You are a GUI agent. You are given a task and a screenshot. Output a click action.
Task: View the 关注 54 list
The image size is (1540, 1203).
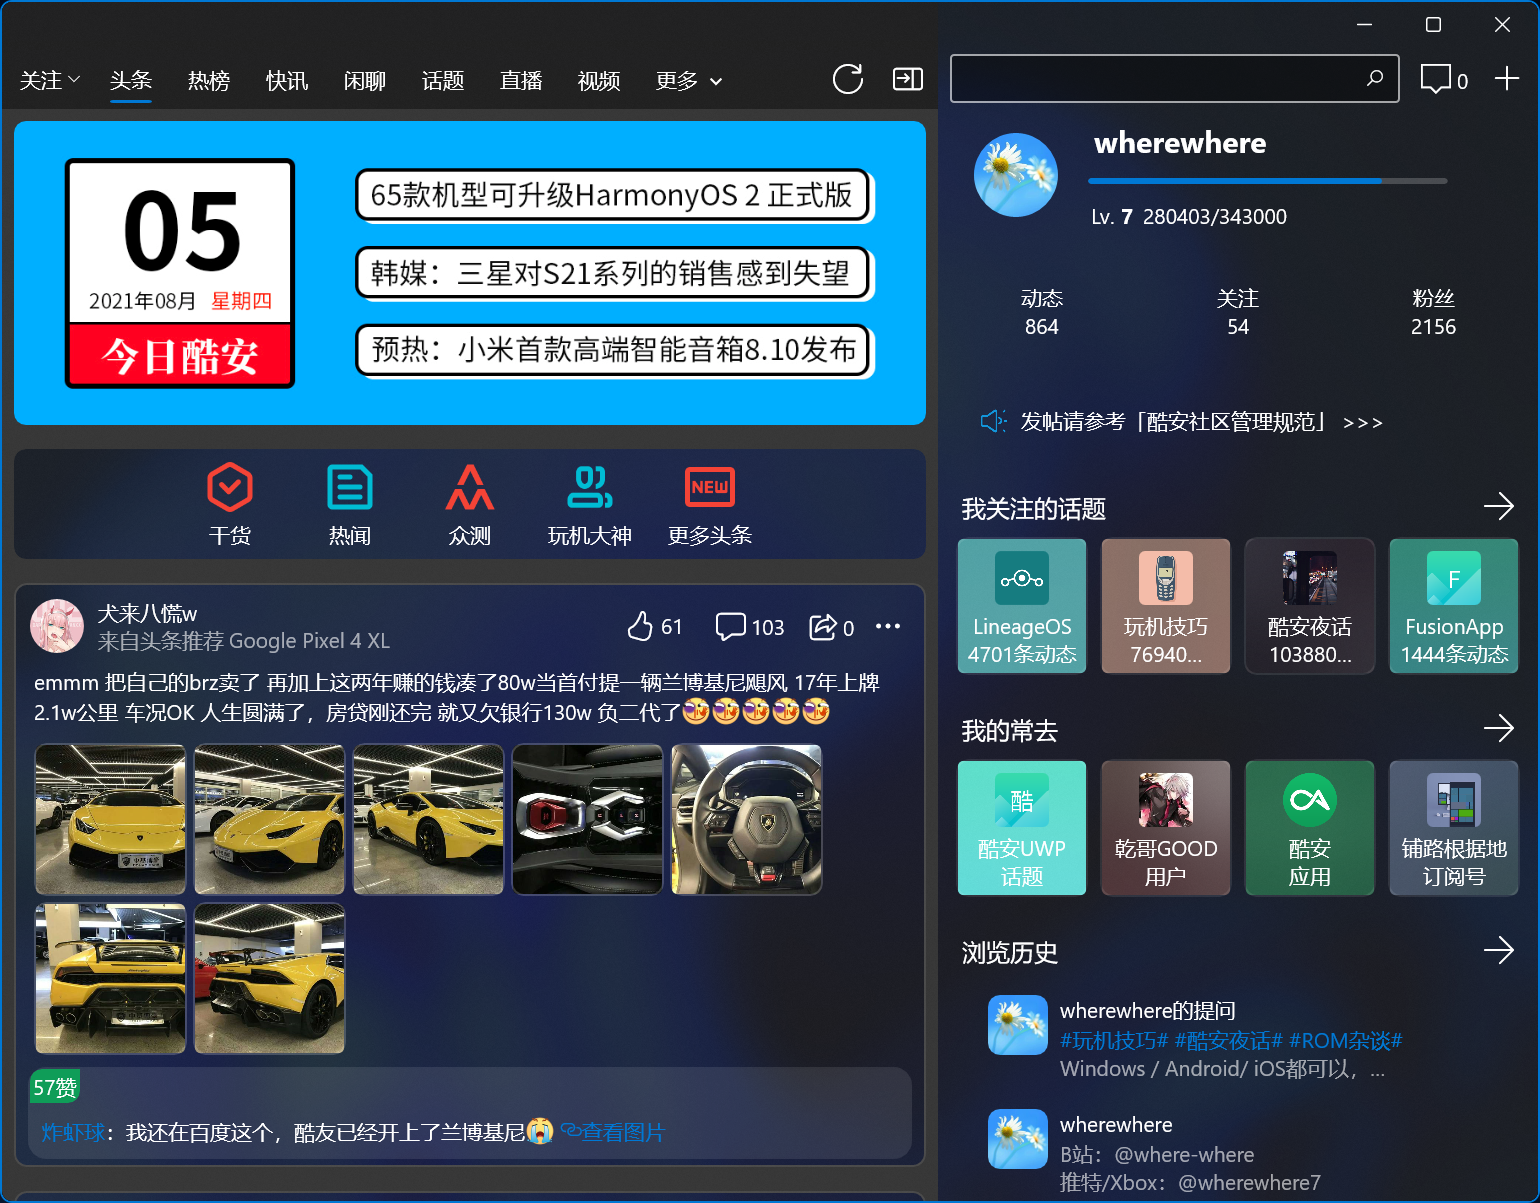point(1238,312)
